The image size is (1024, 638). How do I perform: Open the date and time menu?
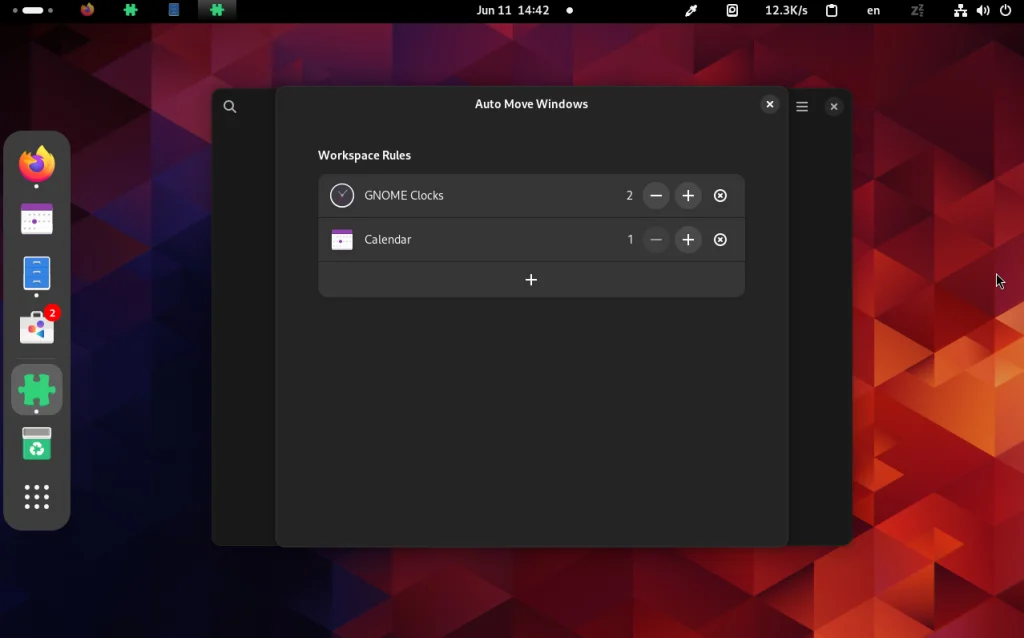coord(513,11)
